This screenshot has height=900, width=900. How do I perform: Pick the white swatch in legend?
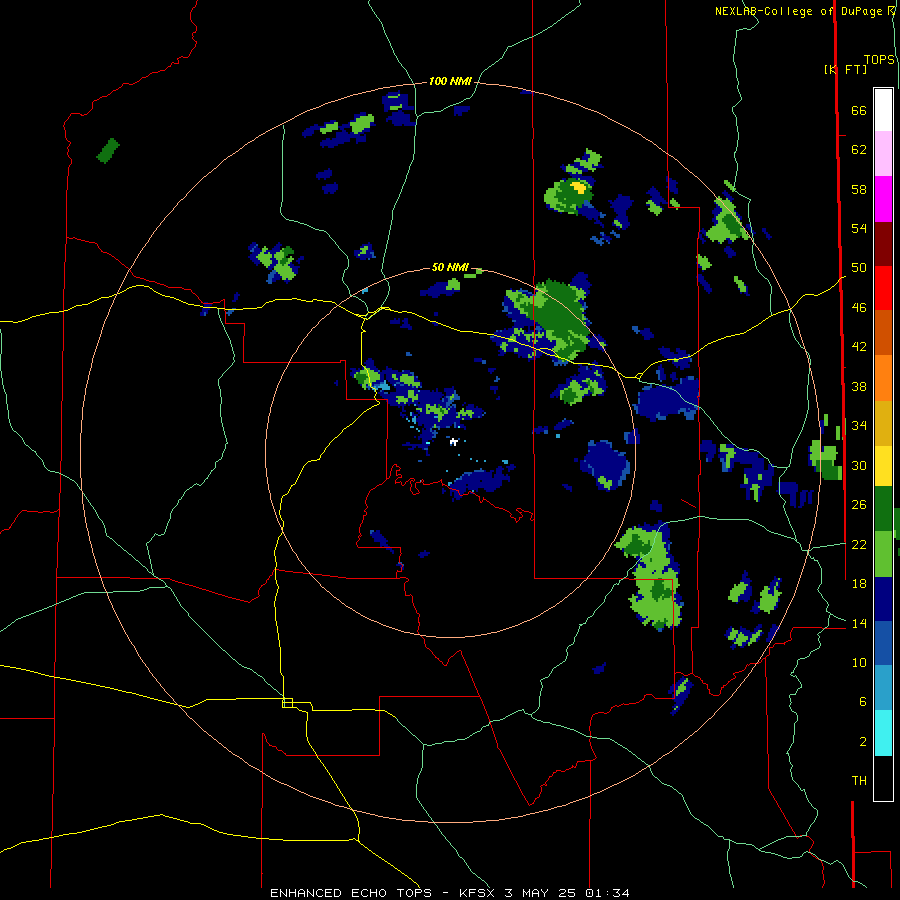coord(883,110)
